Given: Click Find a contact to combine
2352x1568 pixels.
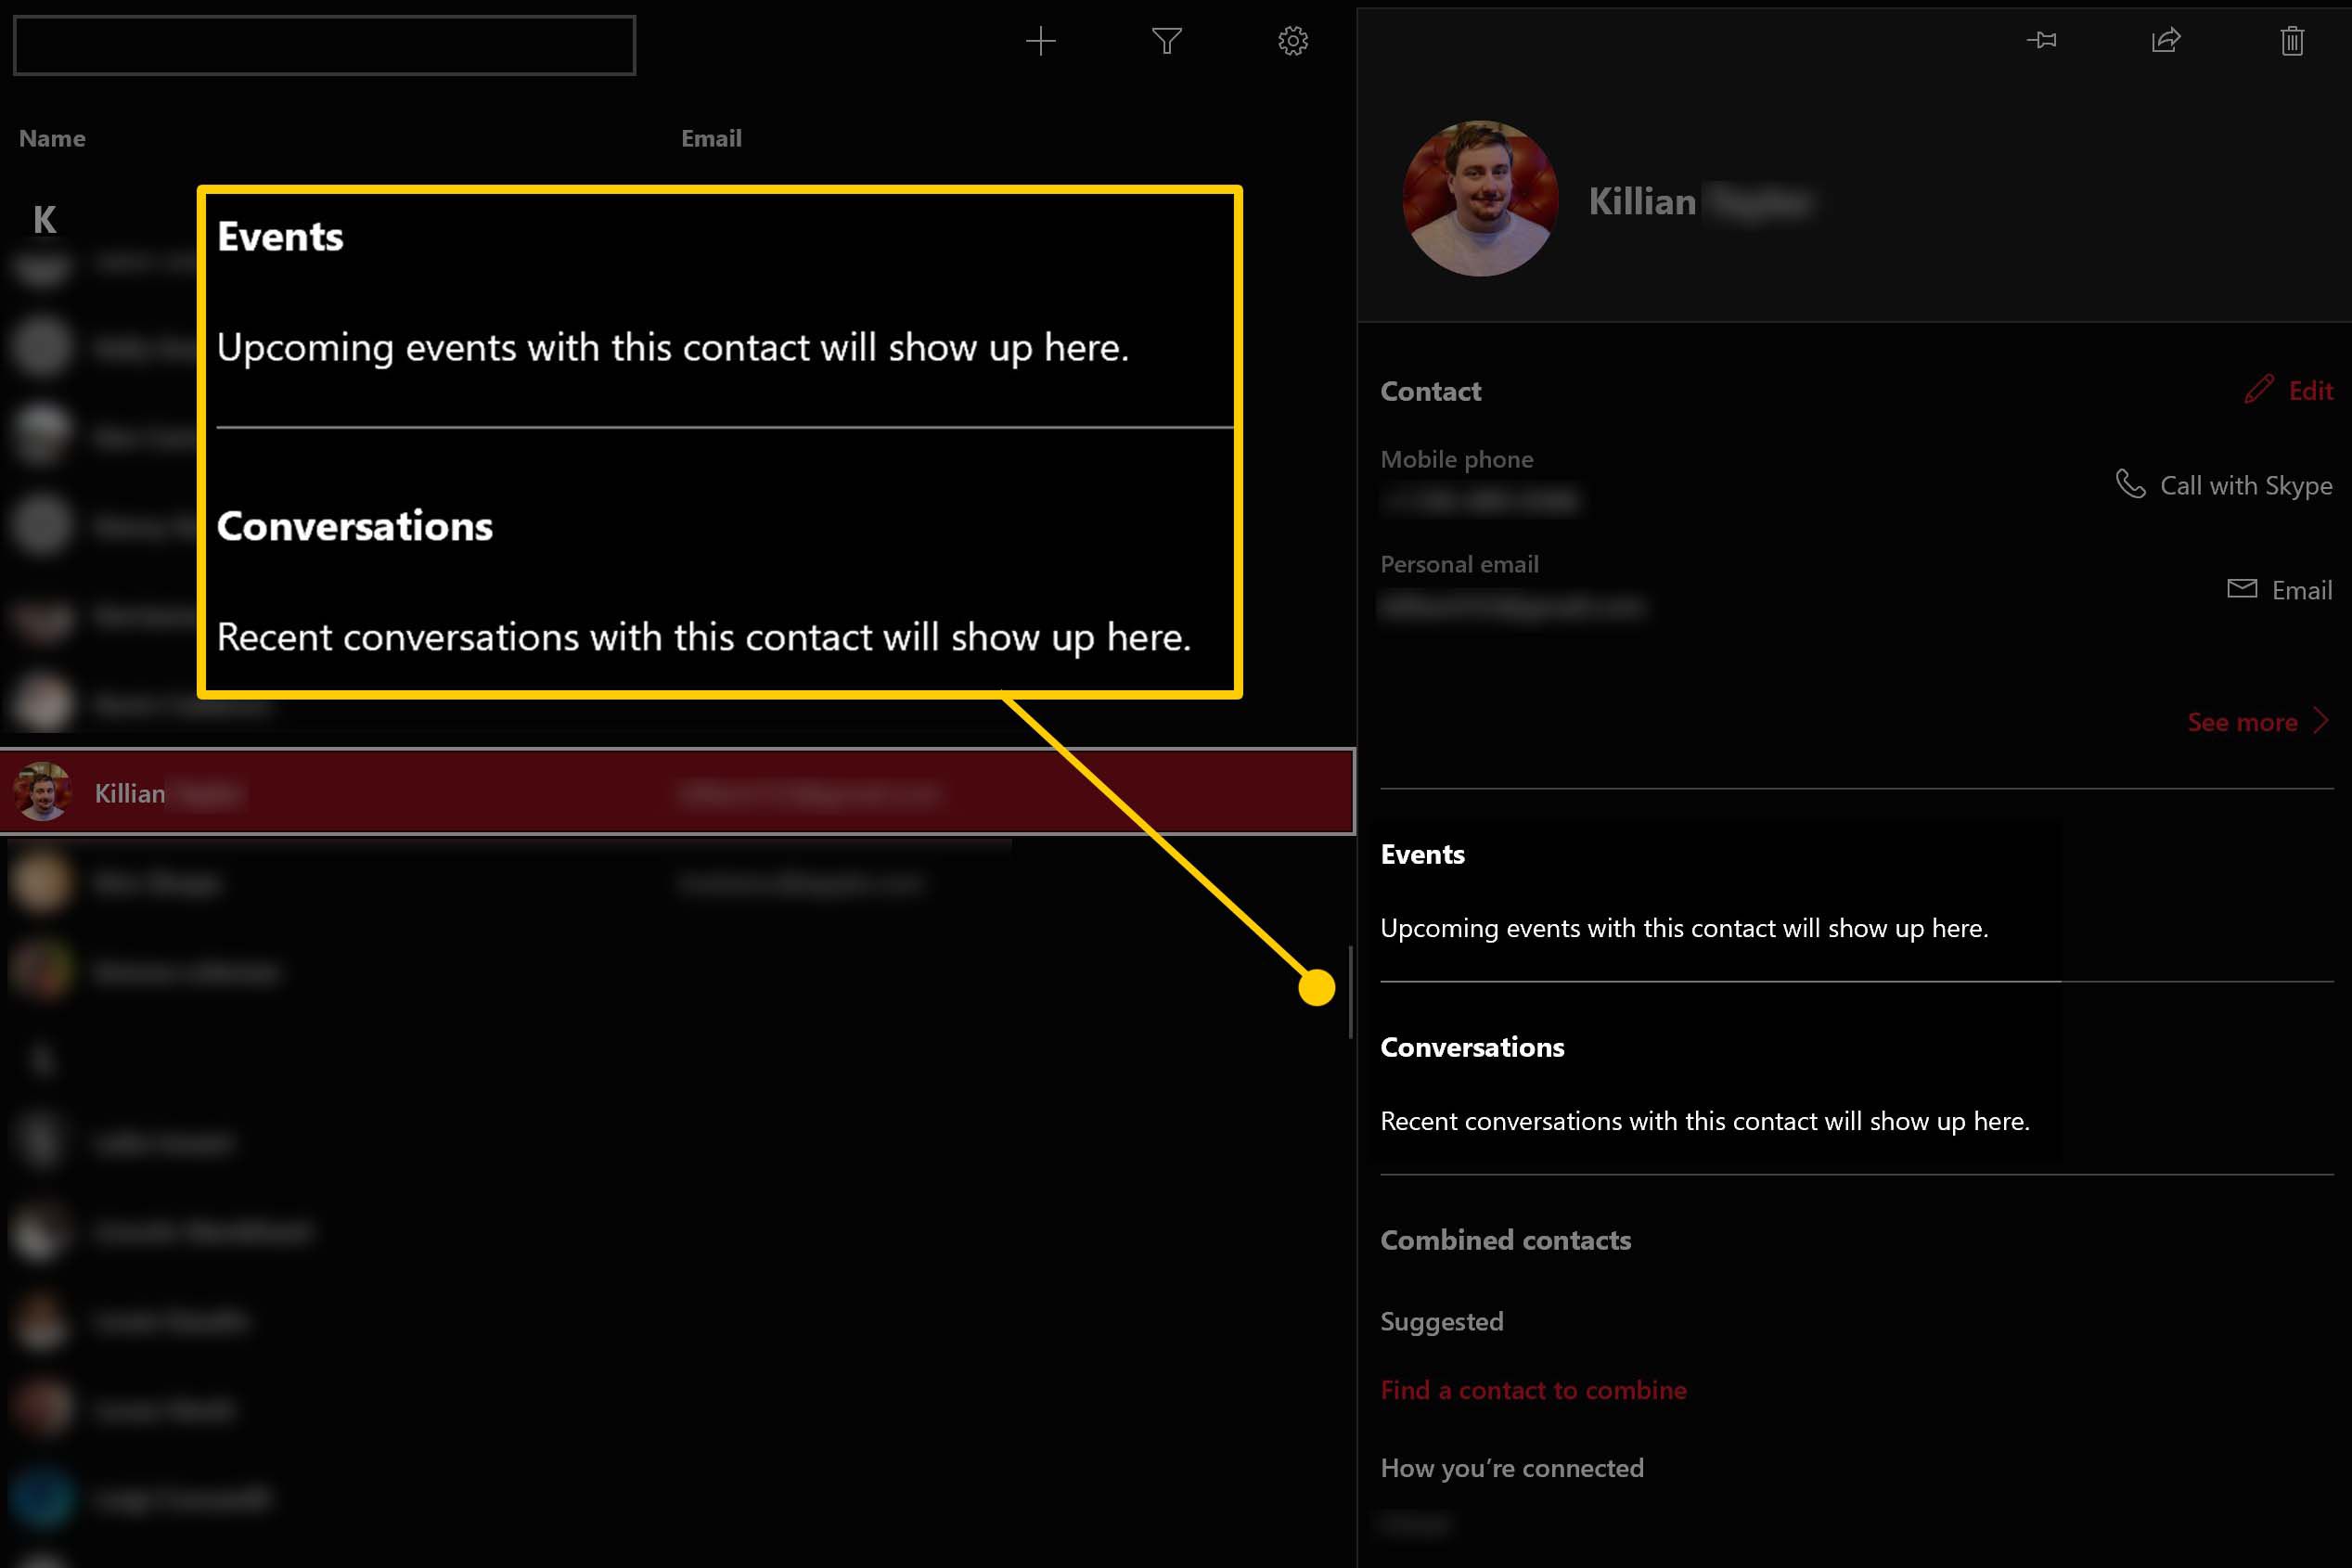Looking at the screenshot, I should coord(1535,1391).
